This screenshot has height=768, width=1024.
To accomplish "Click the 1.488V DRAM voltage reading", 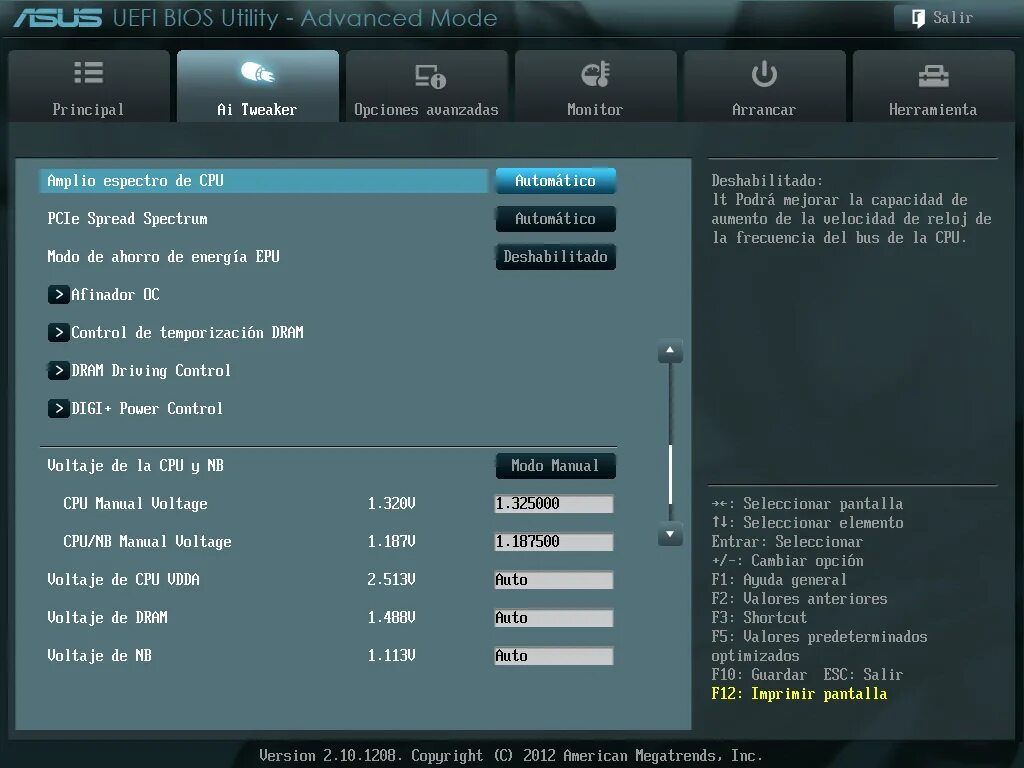I will click(391, 617).
